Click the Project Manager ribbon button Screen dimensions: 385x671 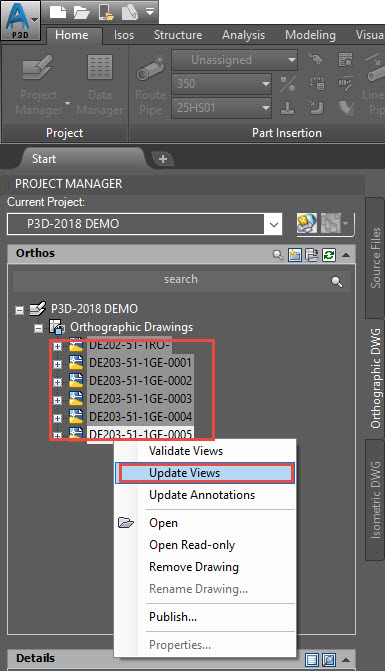(x=38, y=86)
